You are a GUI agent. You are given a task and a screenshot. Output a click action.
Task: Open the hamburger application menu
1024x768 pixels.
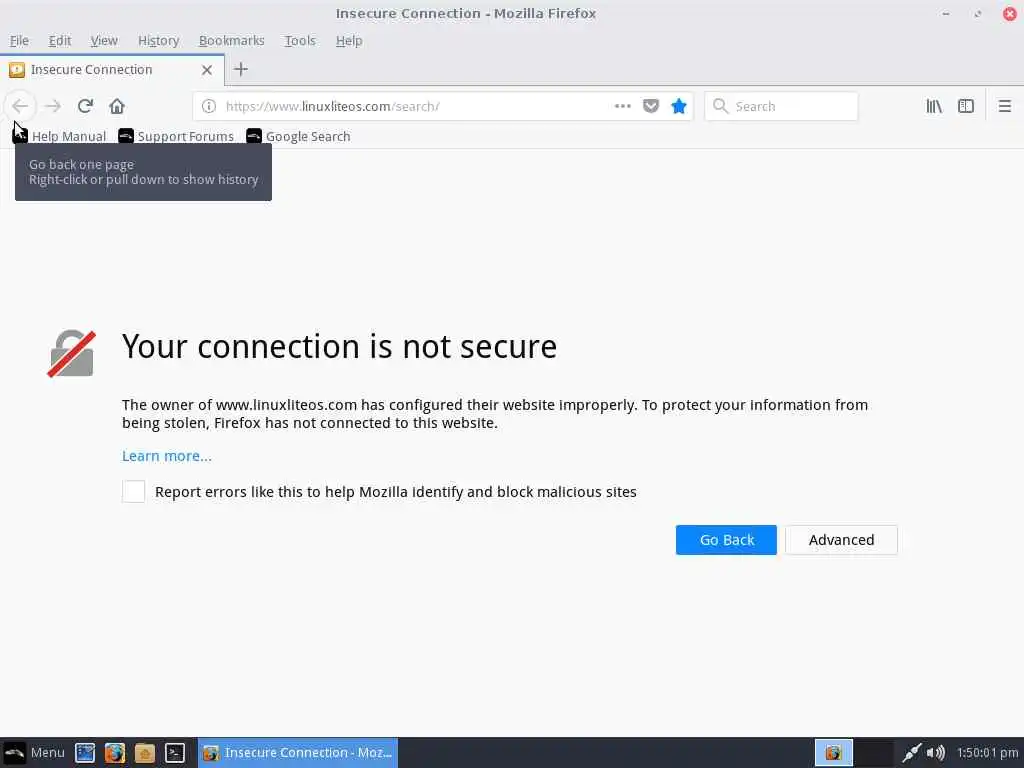[1004, 106]
